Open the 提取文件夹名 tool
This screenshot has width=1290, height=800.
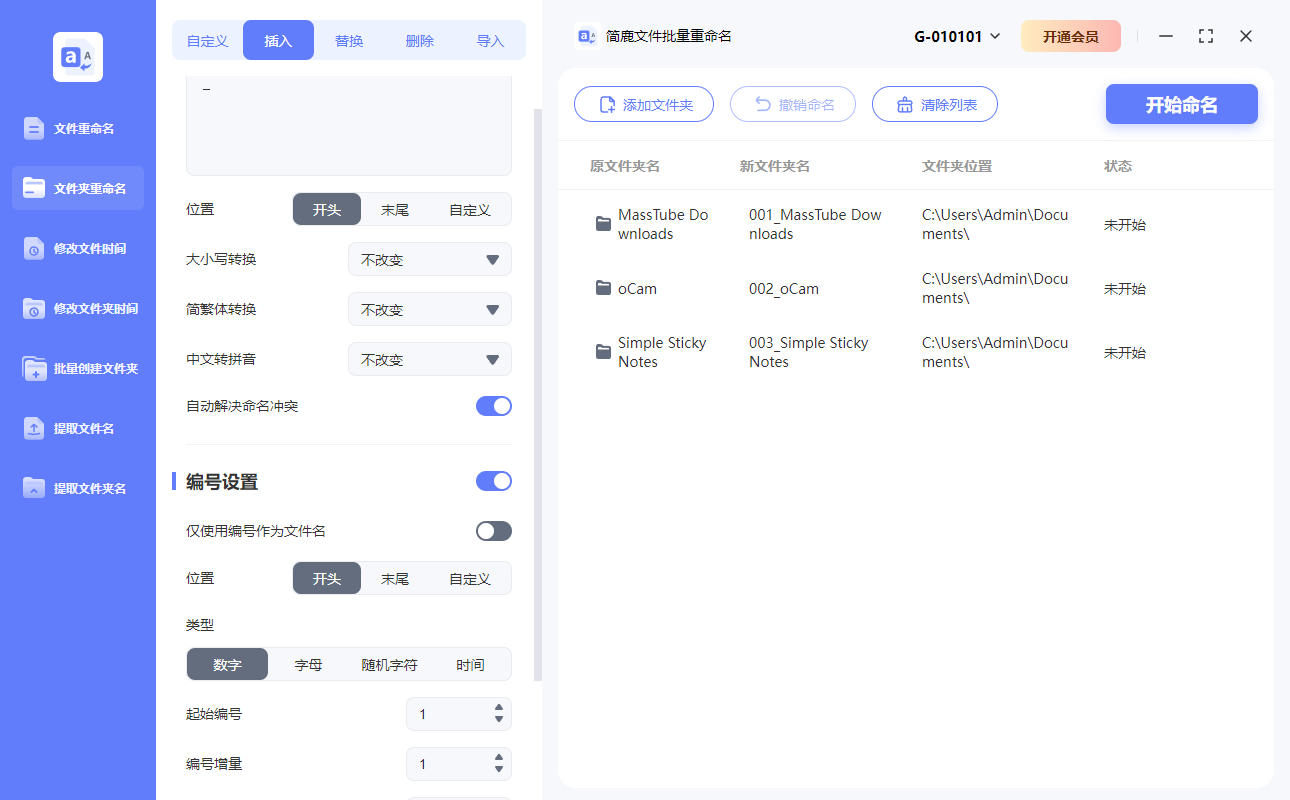[x=77, y=488]
